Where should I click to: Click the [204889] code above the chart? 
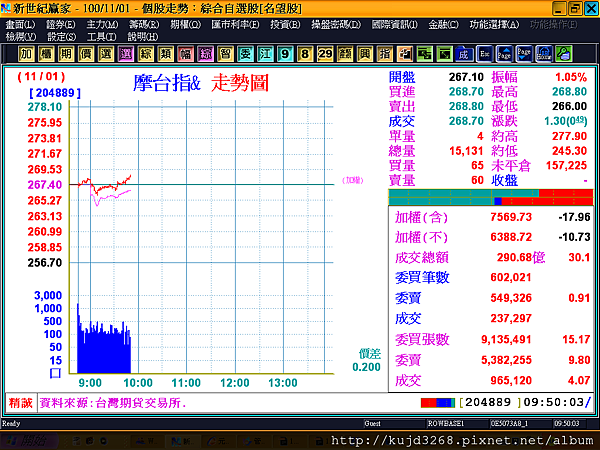pyautogui.click(x=55, y=93)
